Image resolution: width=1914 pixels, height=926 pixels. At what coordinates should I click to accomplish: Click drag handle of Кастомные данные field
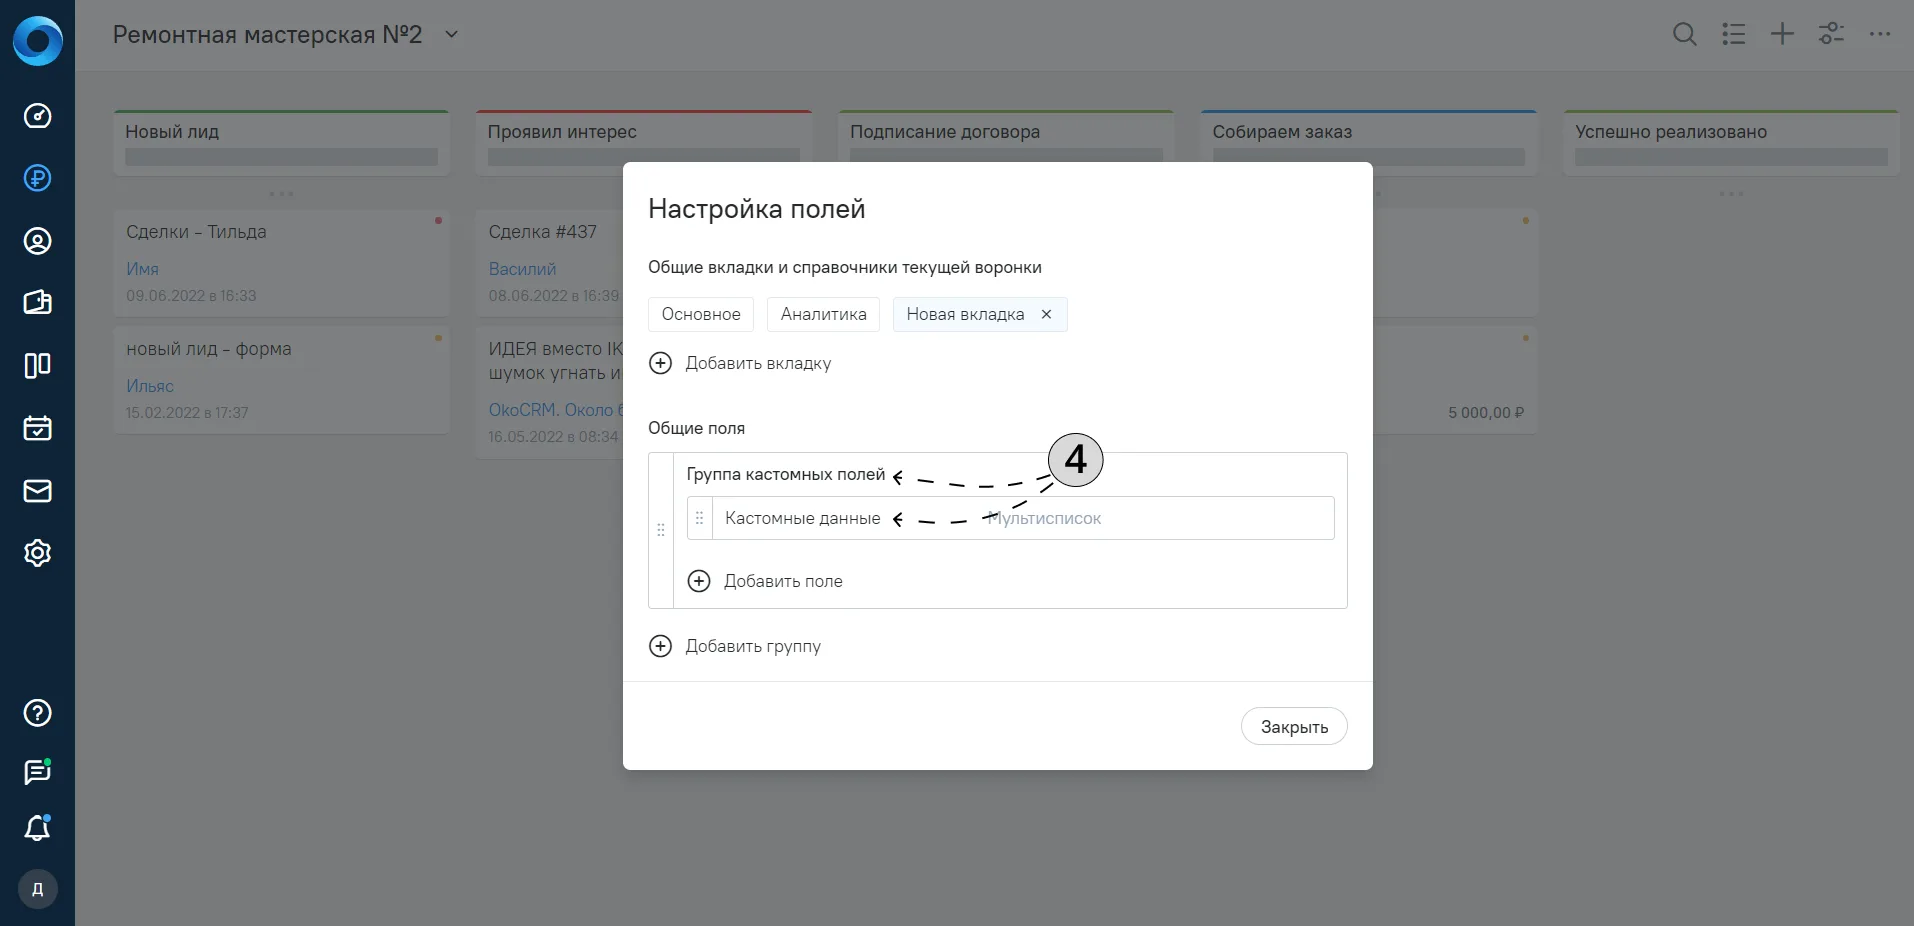pos(700,518)
